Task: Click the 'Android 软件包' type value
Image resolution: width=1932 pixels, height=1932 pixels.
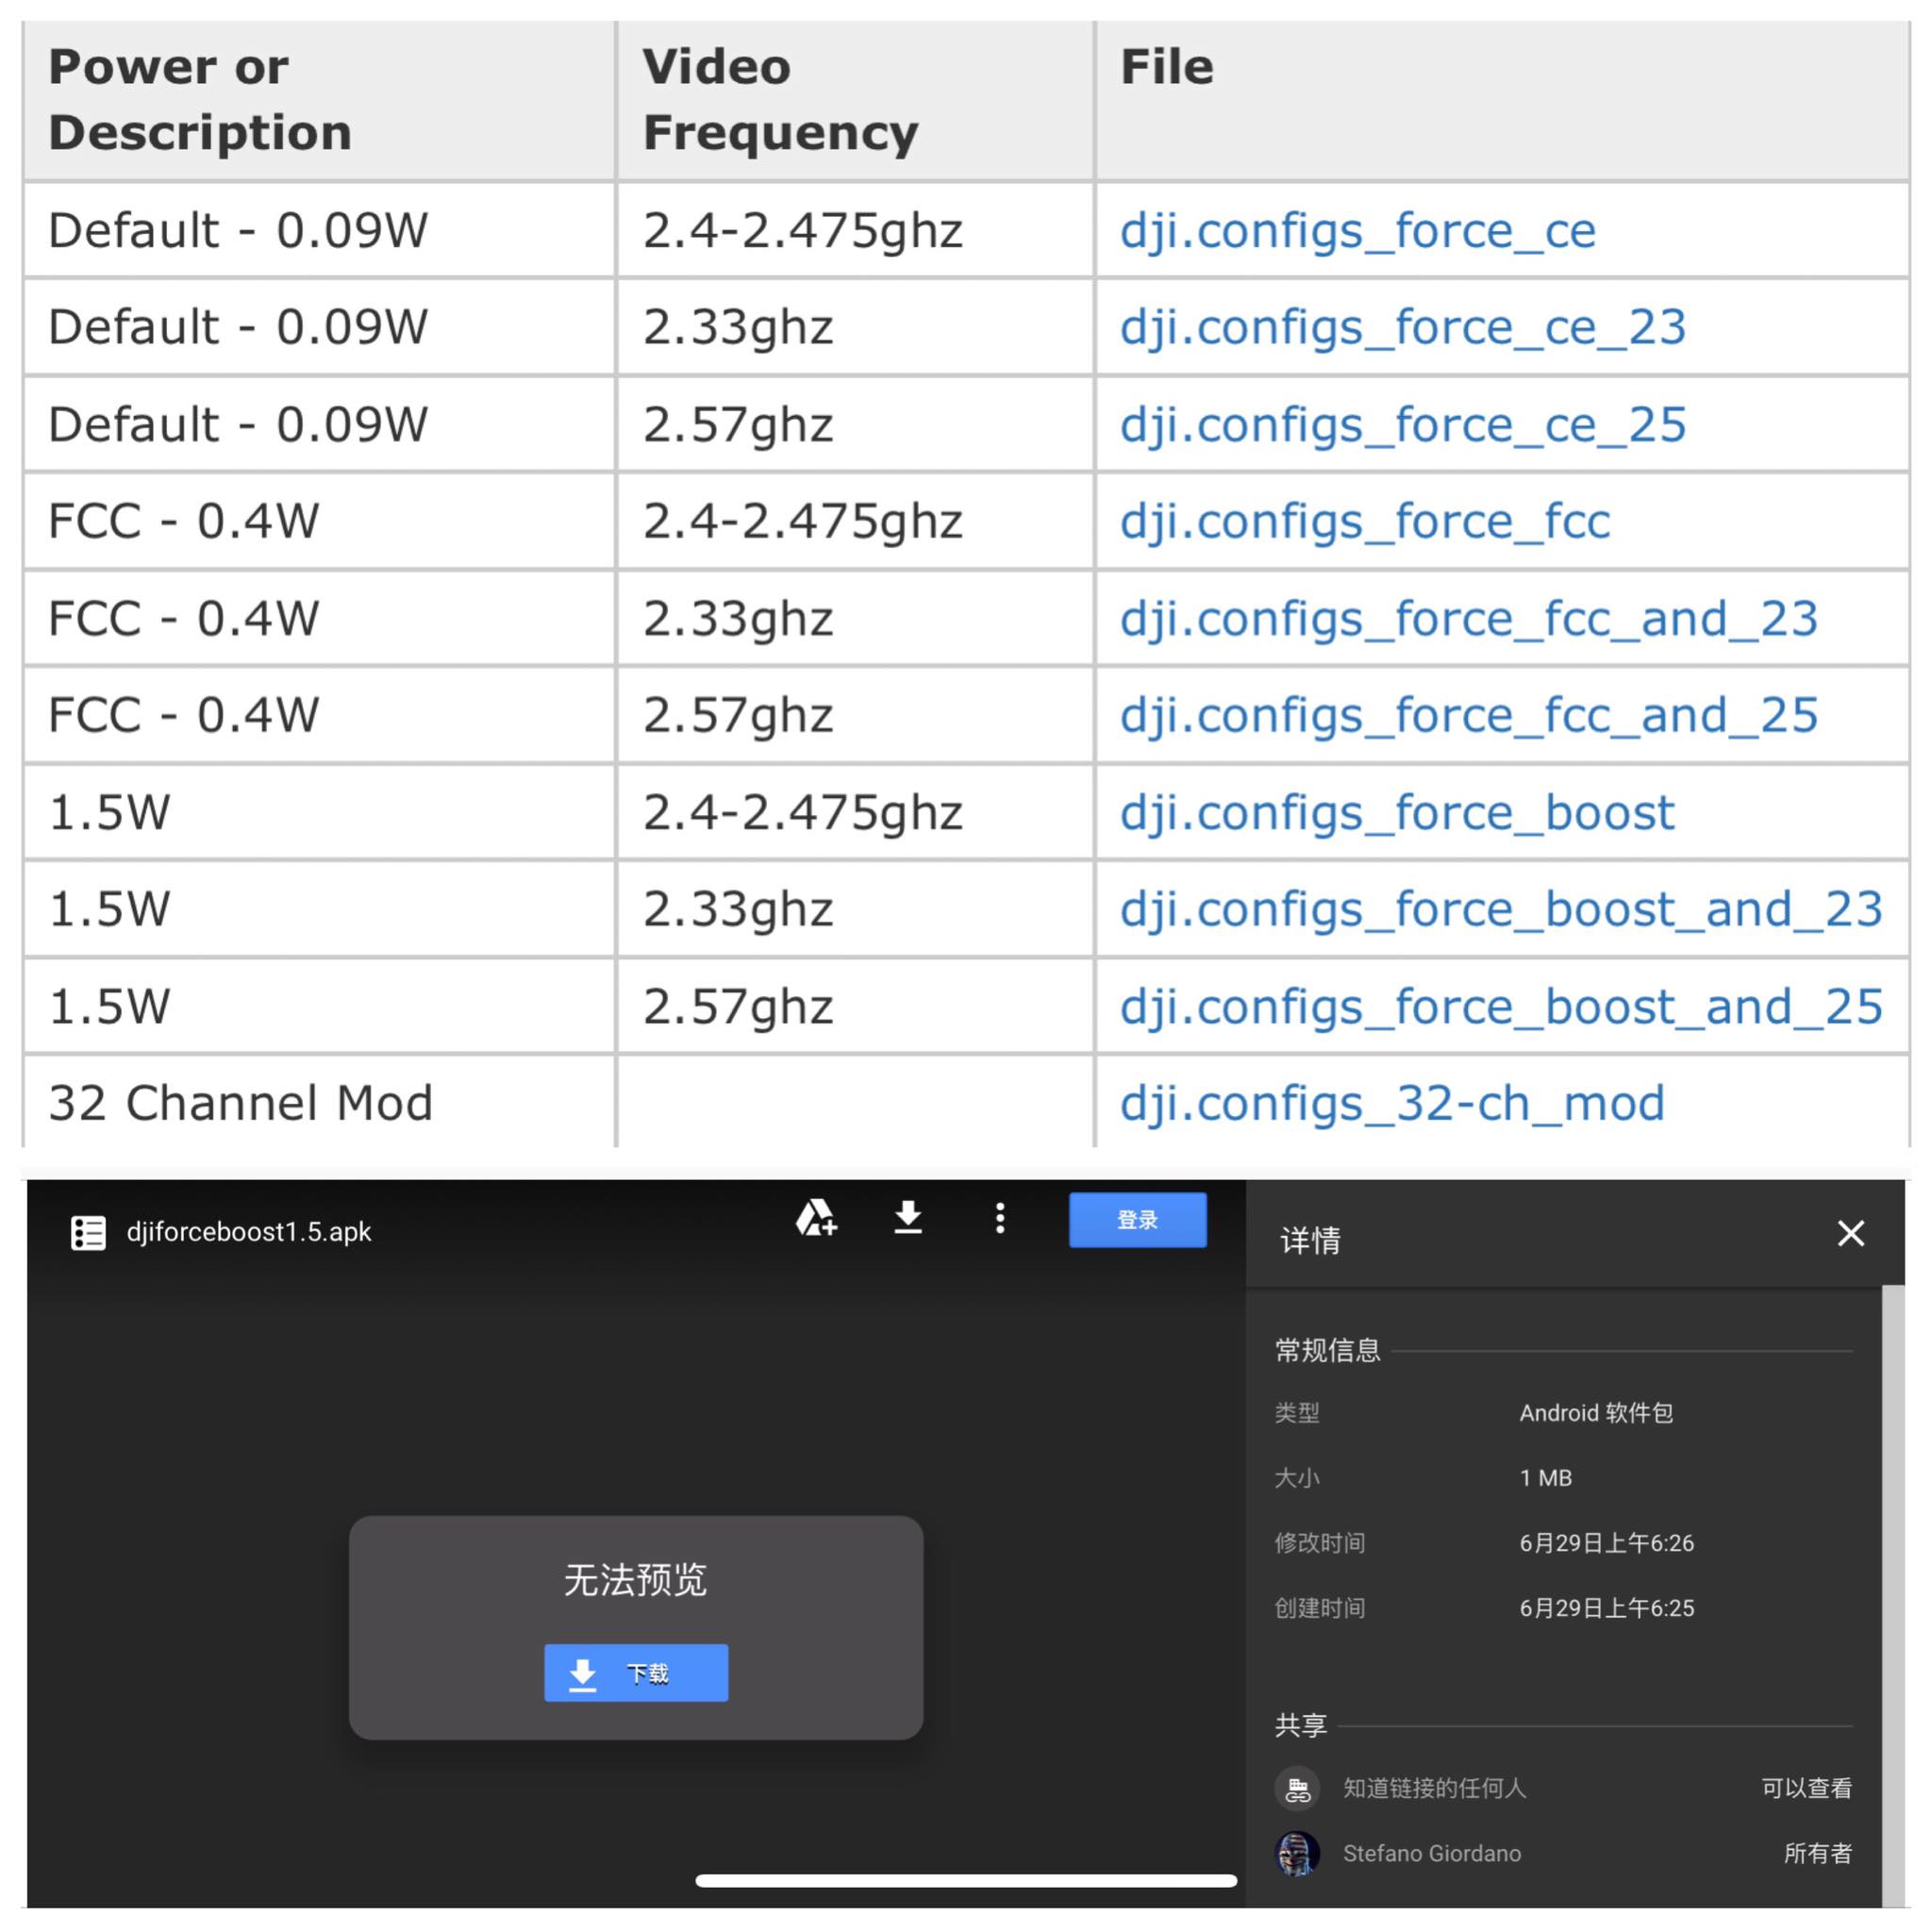Action: [1596, 1413]
